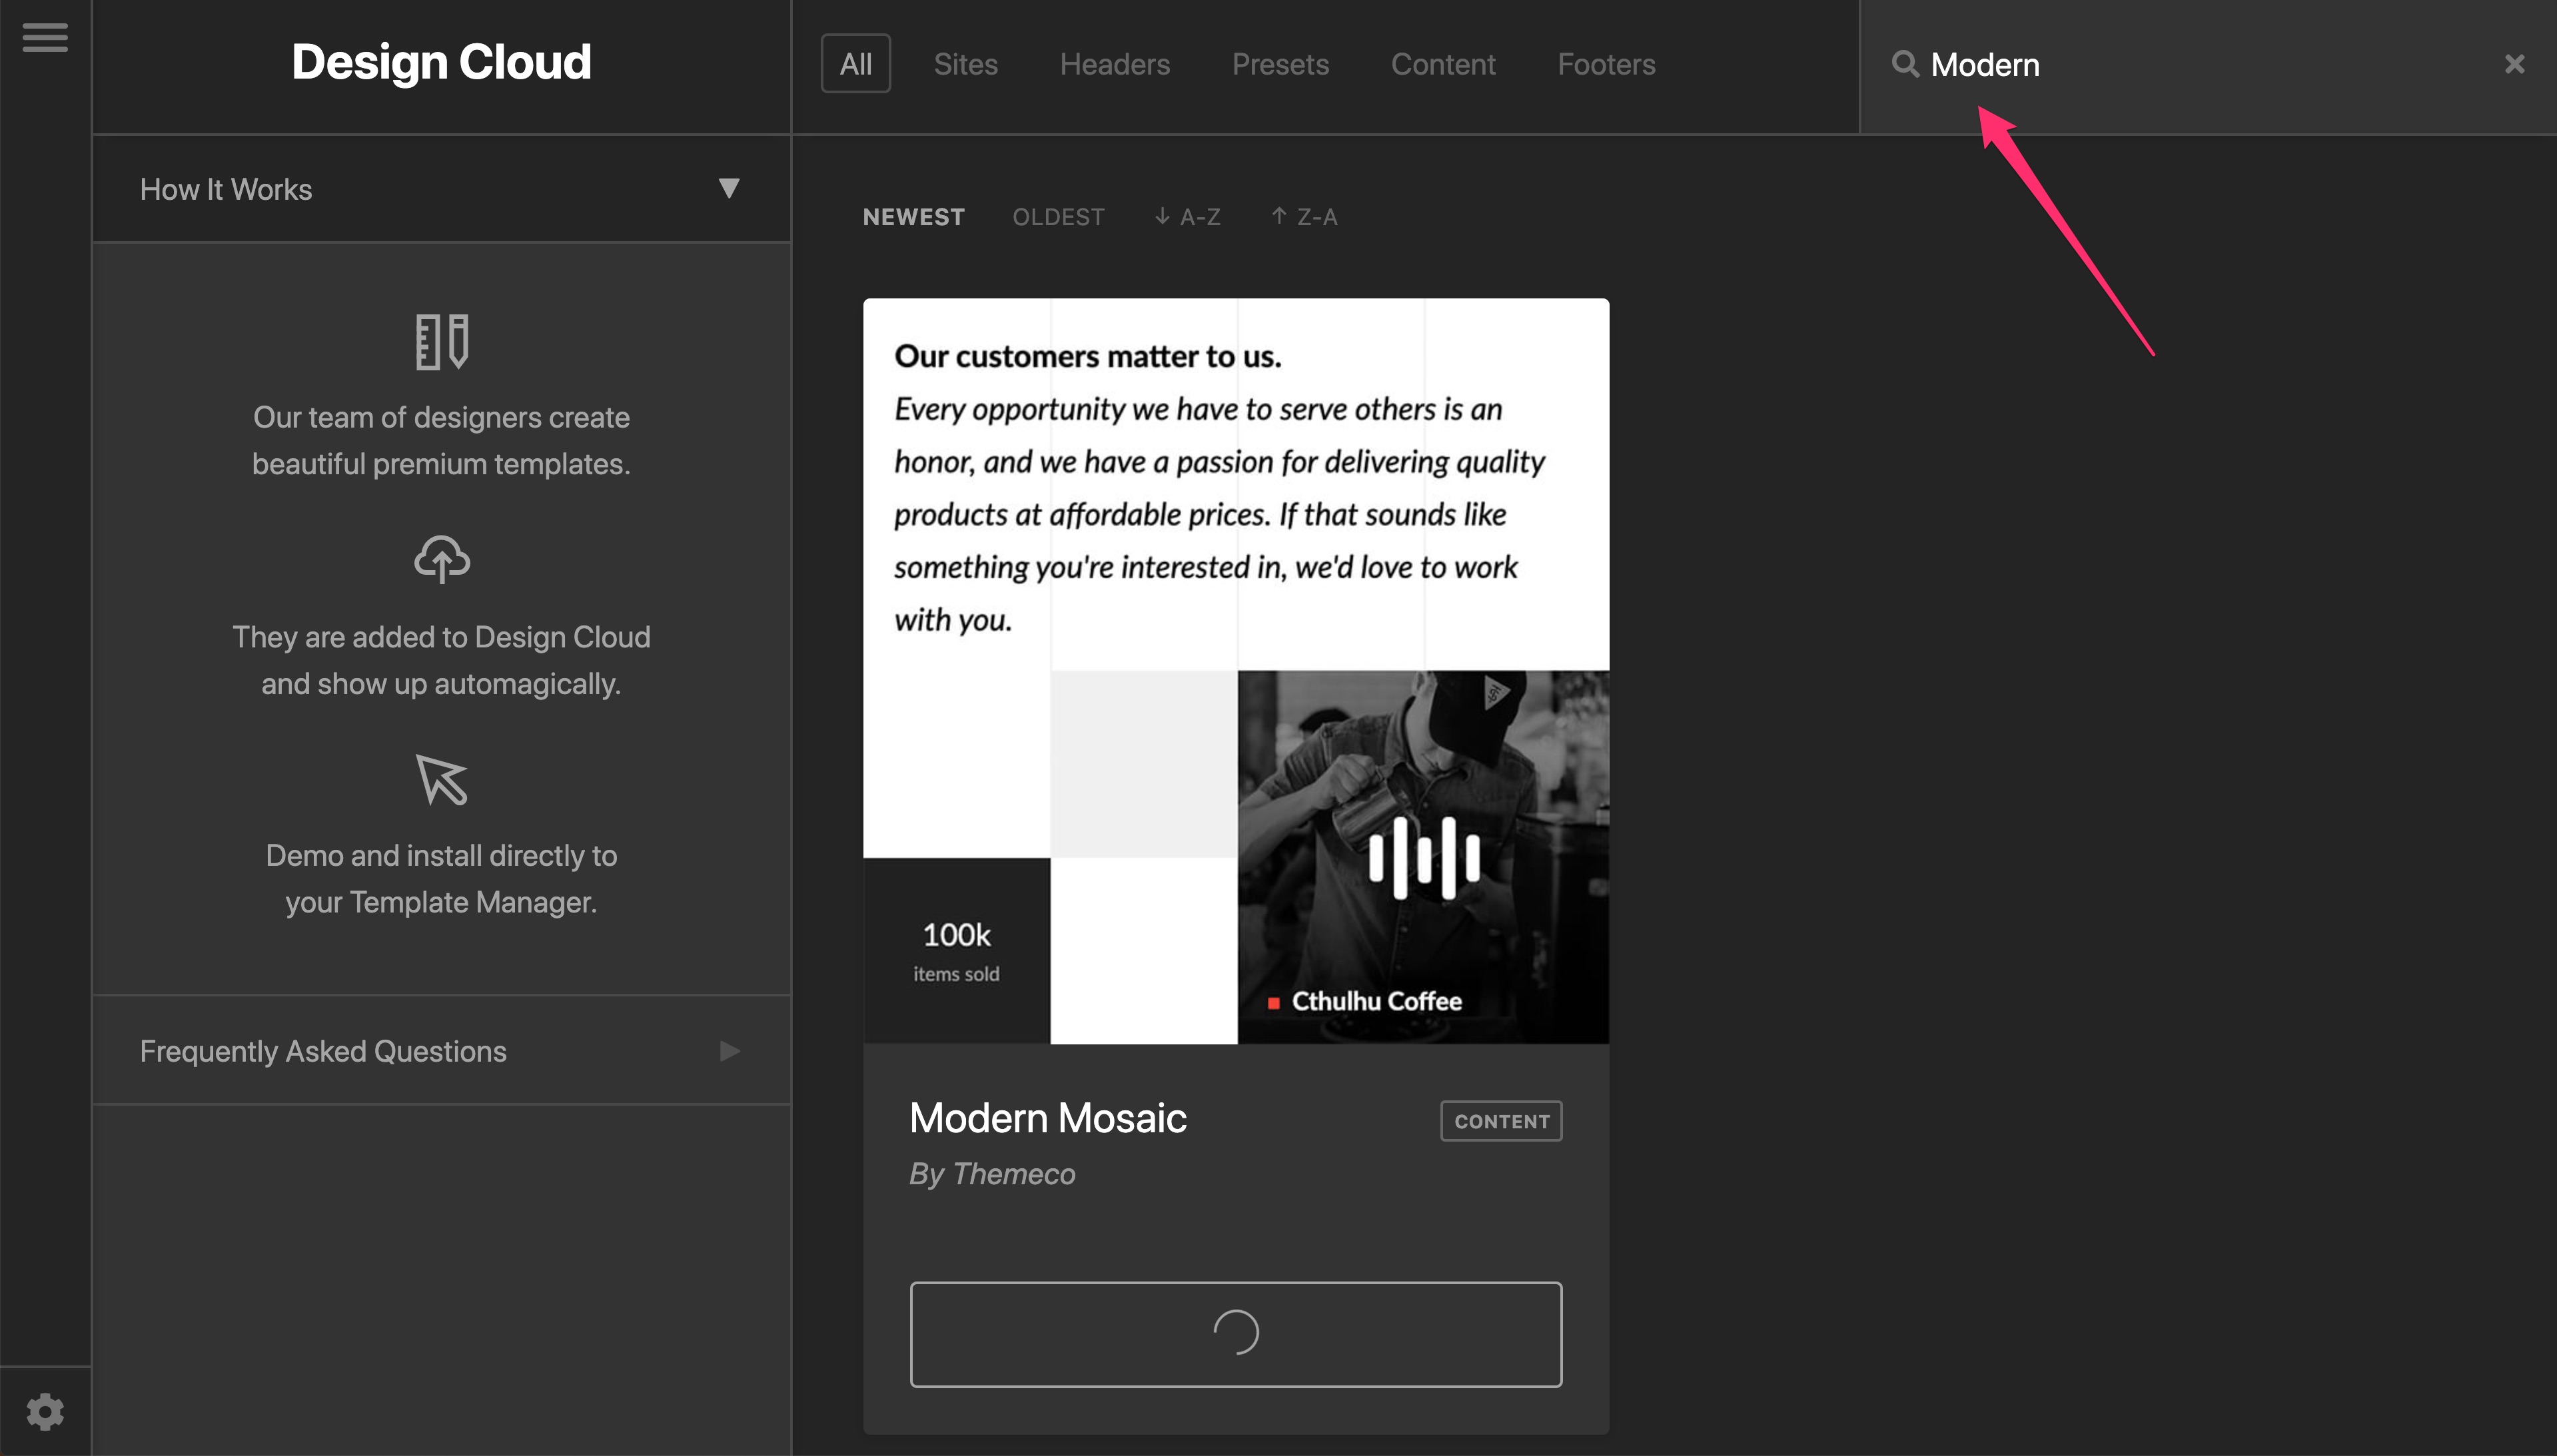Click the cursor arrow icon
The image size is (2557, 1456).
pos(442,779)
